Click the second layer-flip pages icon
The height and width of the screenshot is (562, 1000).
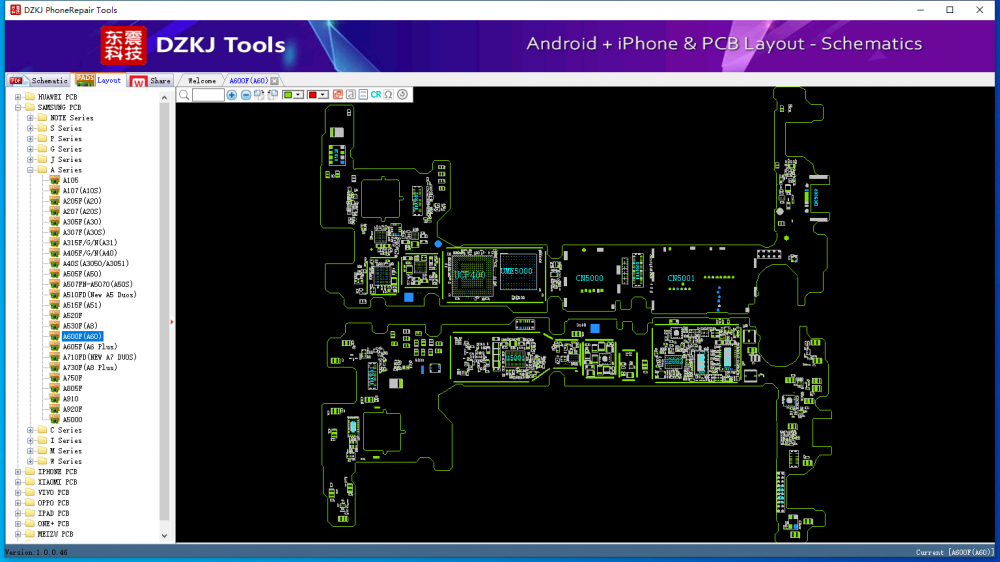coord(273,95)
